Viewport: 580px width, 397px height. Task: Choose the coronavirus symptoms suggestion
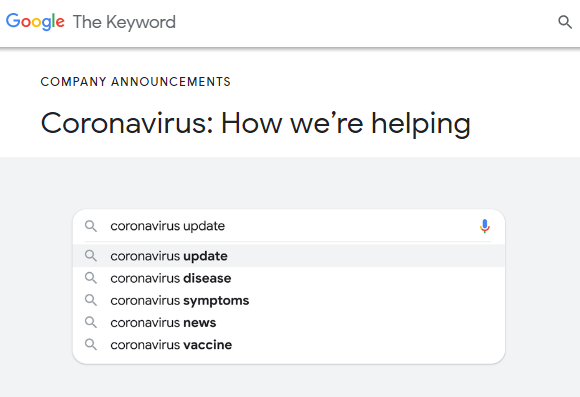pos(289,300)
